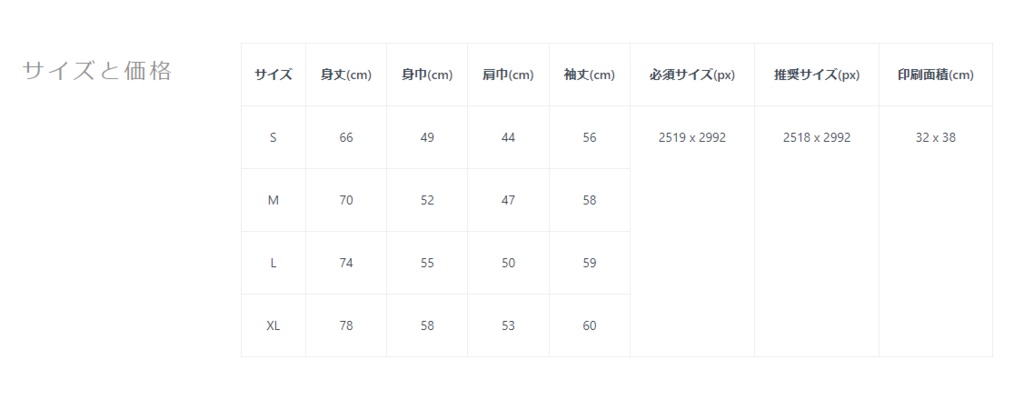Click the L size row label
The width and height of the screenshot is (1024, 400).
tap(273, 263)
